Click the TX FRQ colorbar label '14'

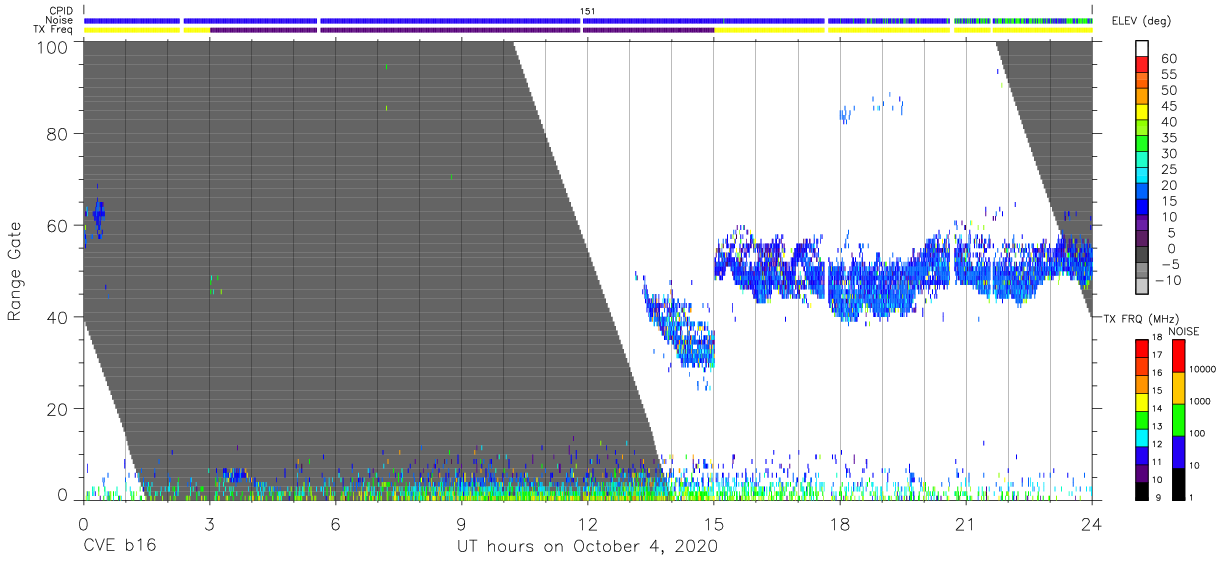(1157, 409)
